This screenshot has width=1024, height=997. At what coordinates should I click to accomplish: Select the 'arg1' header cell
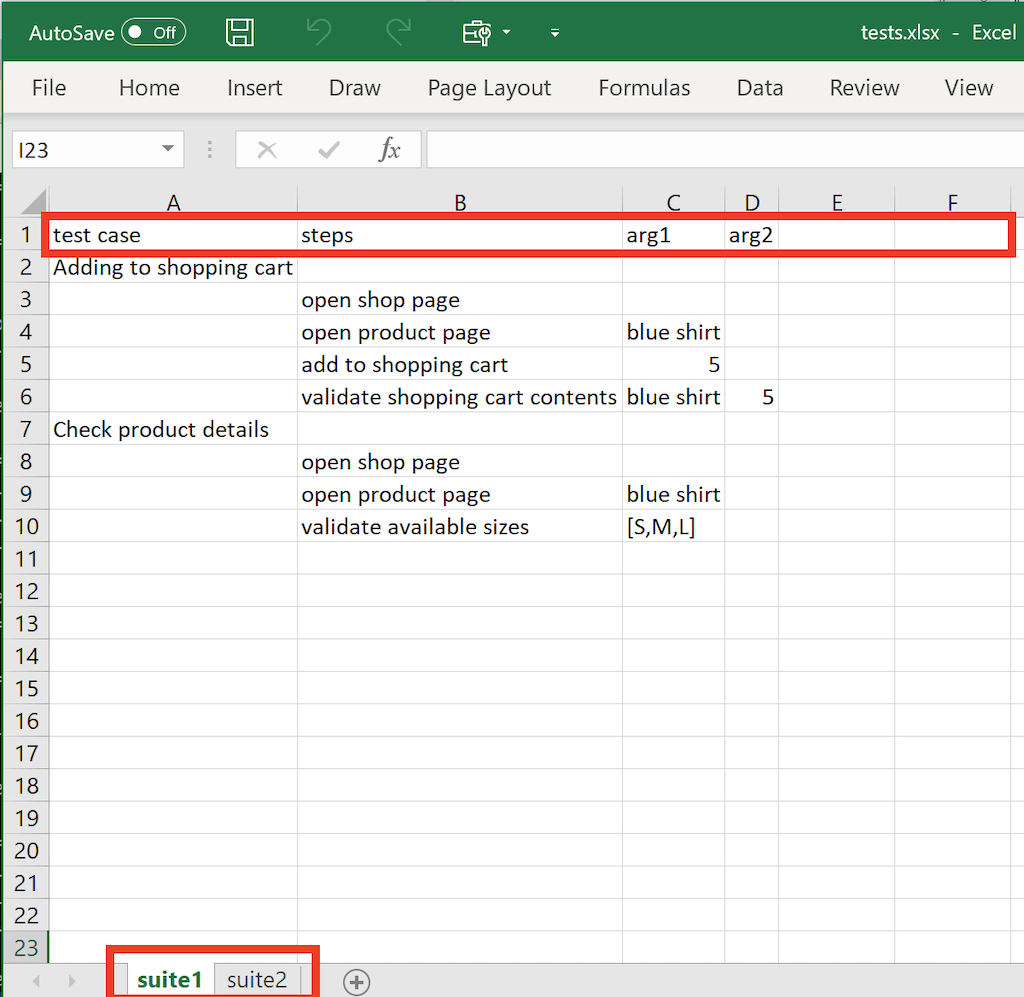[673, 234]
